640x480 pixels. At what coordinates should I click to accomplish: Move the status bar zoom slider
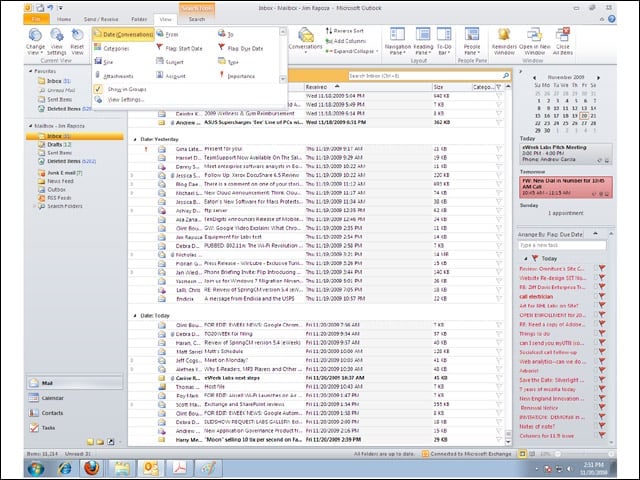click(558, 453)
